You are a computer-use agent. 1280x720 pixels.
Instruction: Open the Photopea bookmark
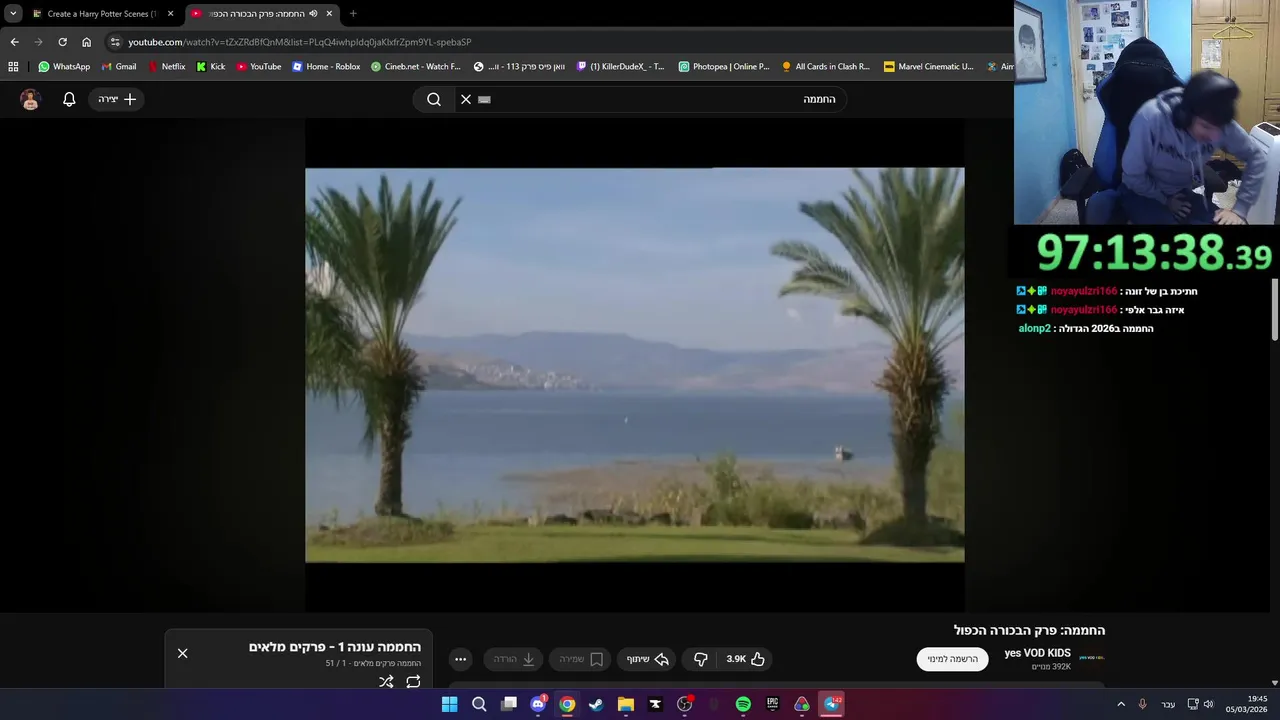pyautogui.click(x=724, y=67)
